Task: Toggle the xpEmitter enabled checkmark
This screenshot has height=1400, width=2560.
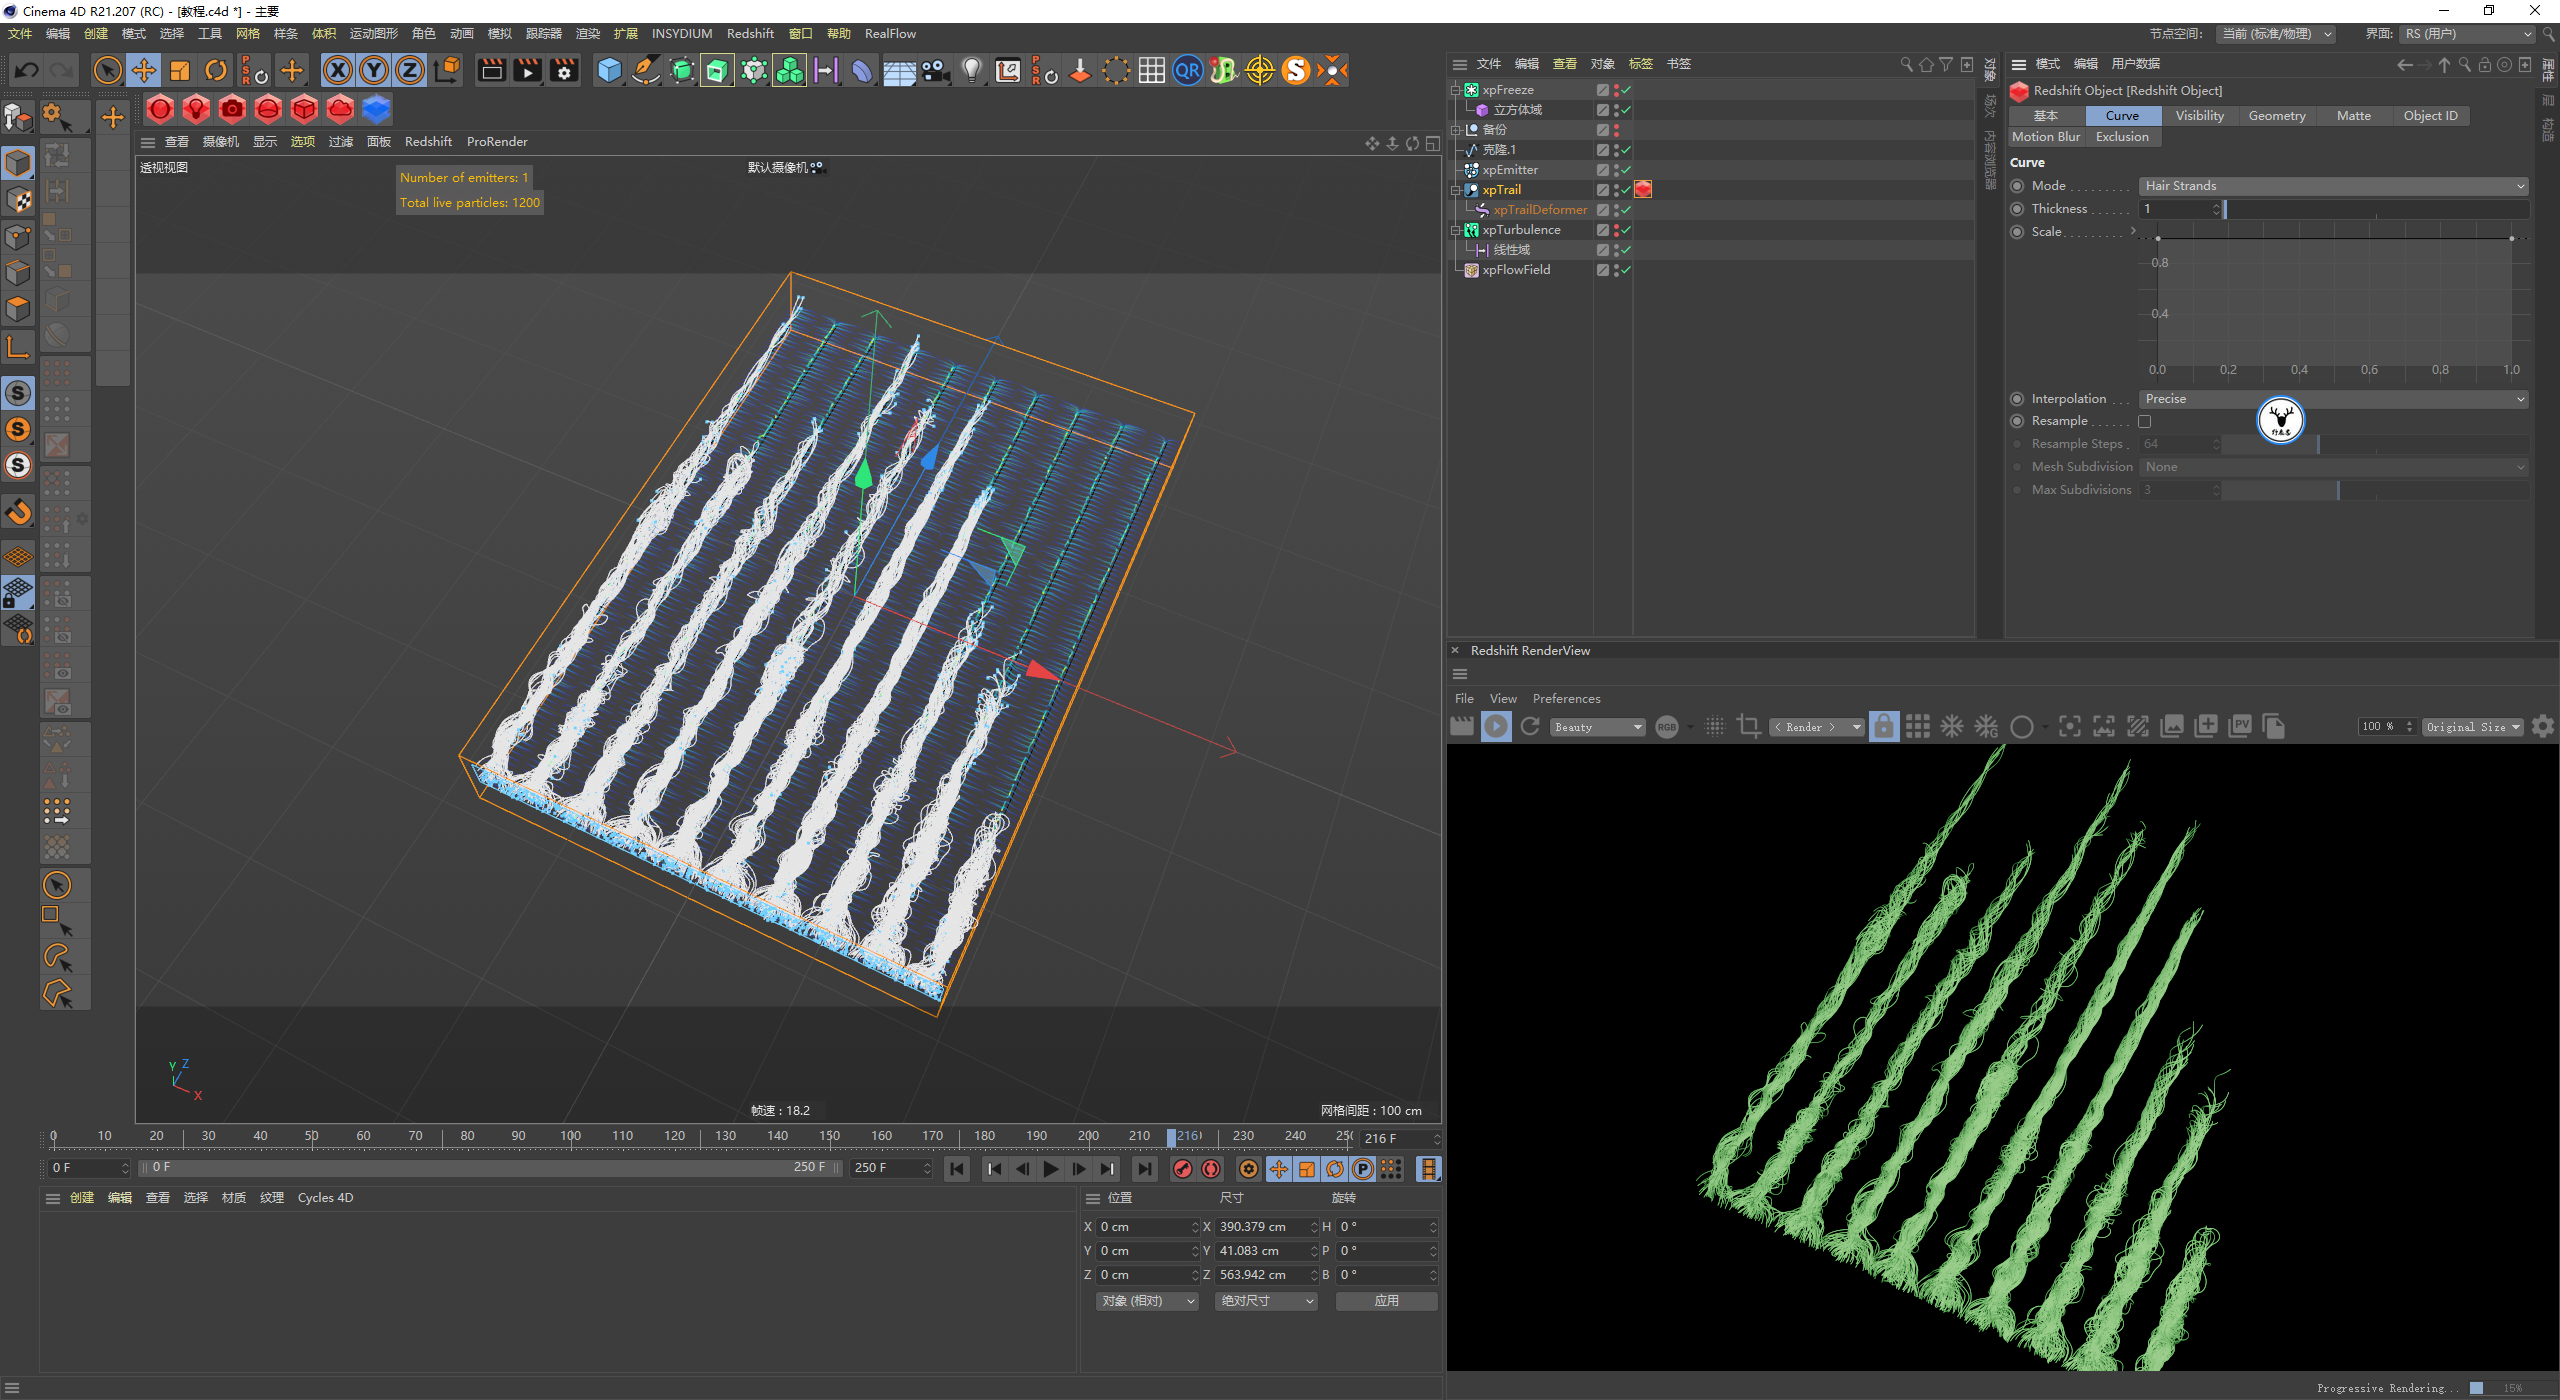Action: click(1626, 170)
